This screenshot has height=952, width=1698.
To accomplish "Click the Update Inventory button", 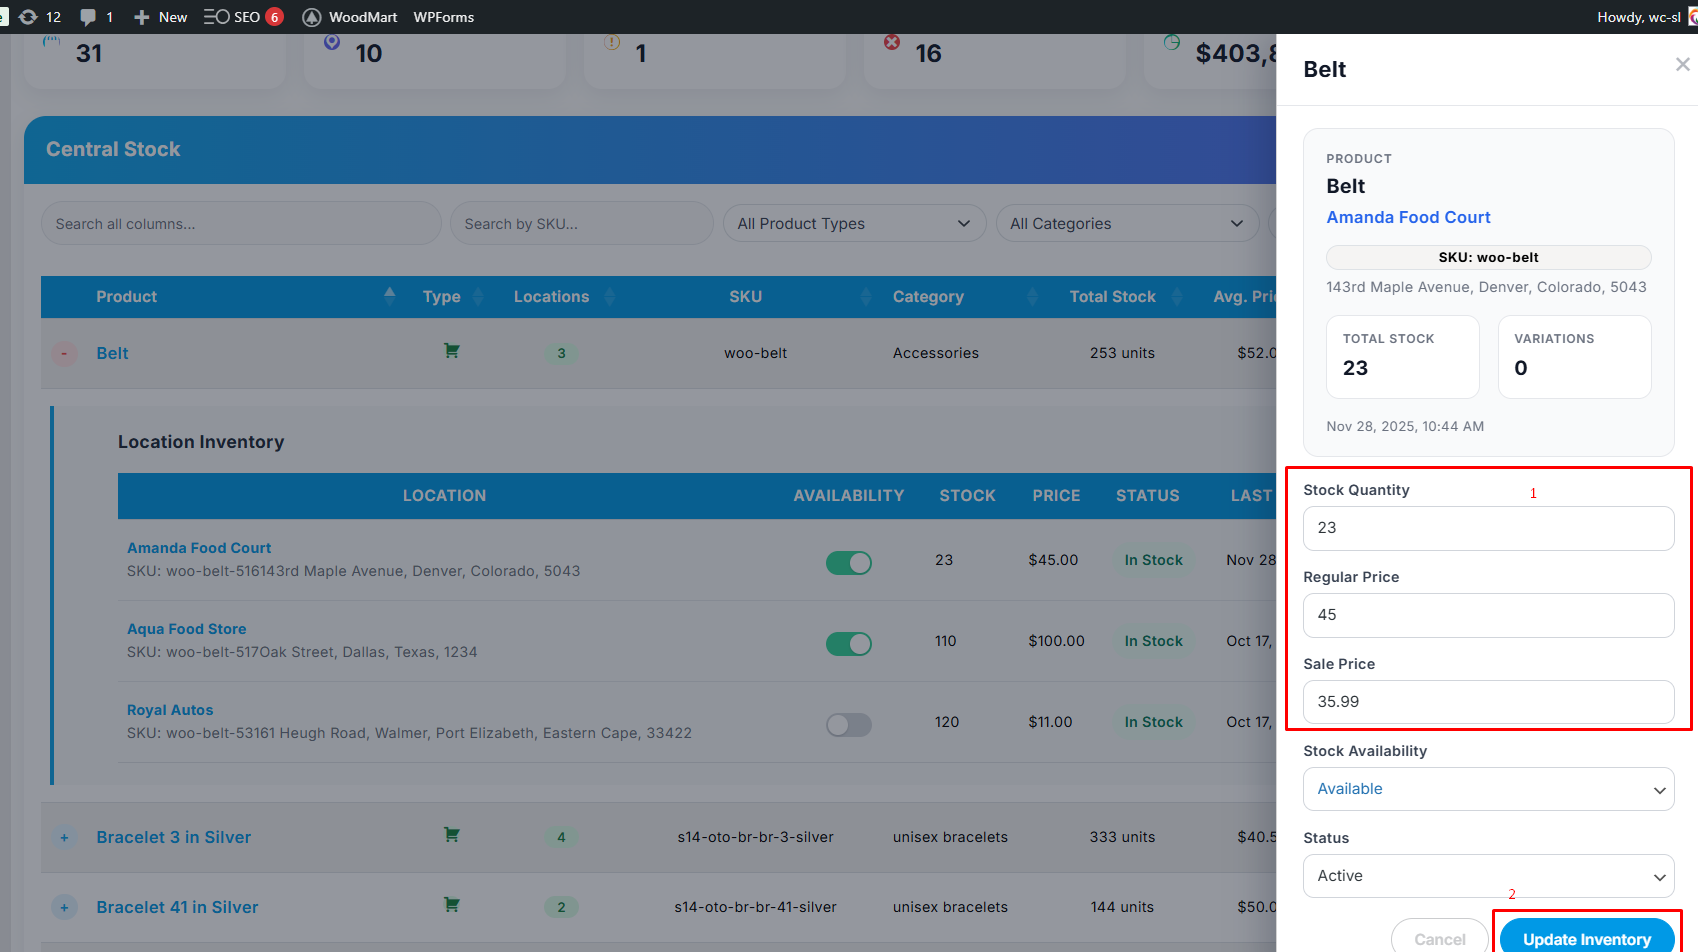I will [x=1587, y=938].
